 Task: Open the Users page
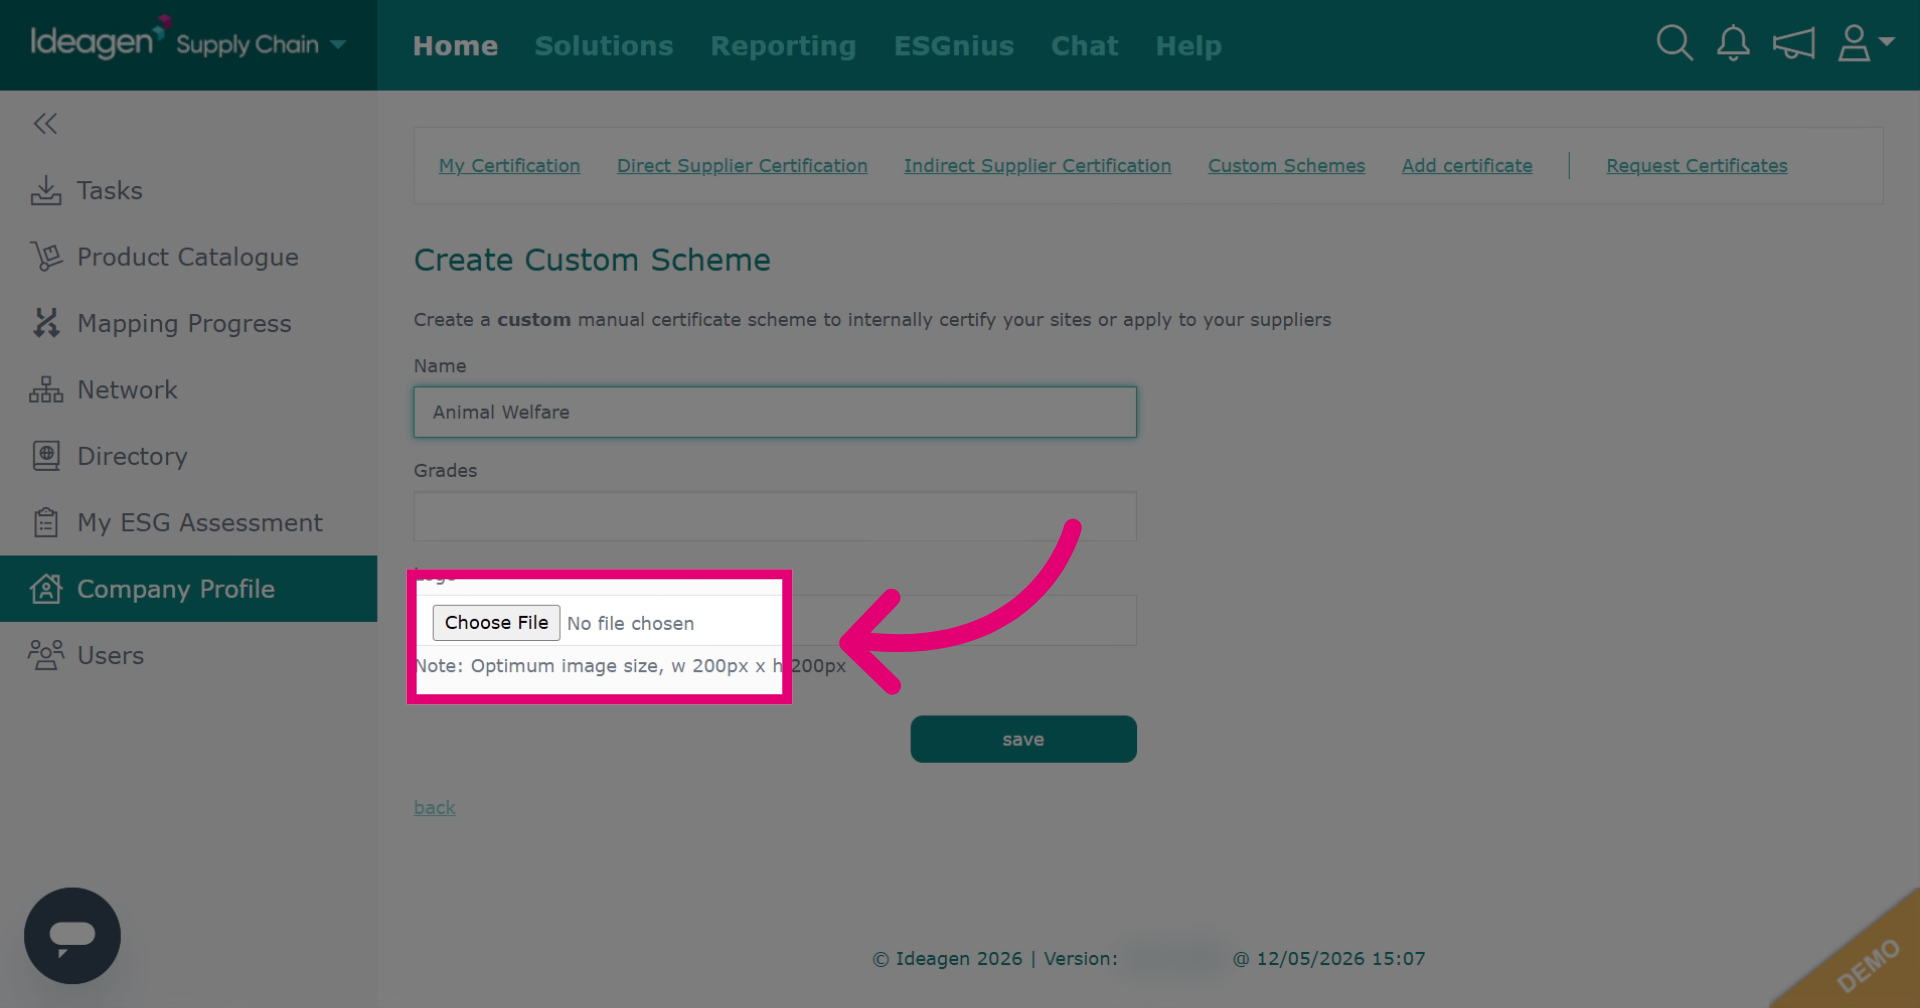click(188, 655)
